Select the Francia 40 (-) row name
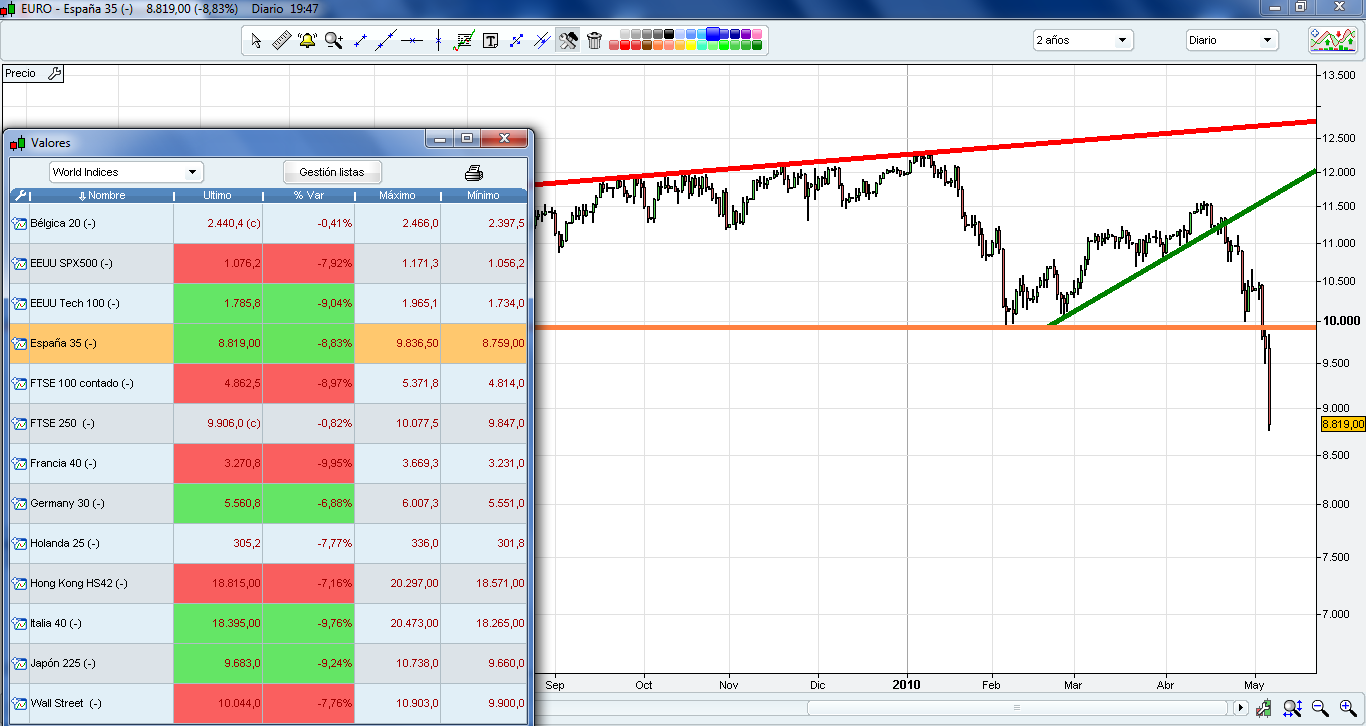1366x726 pixels. (x=63, y=463)
